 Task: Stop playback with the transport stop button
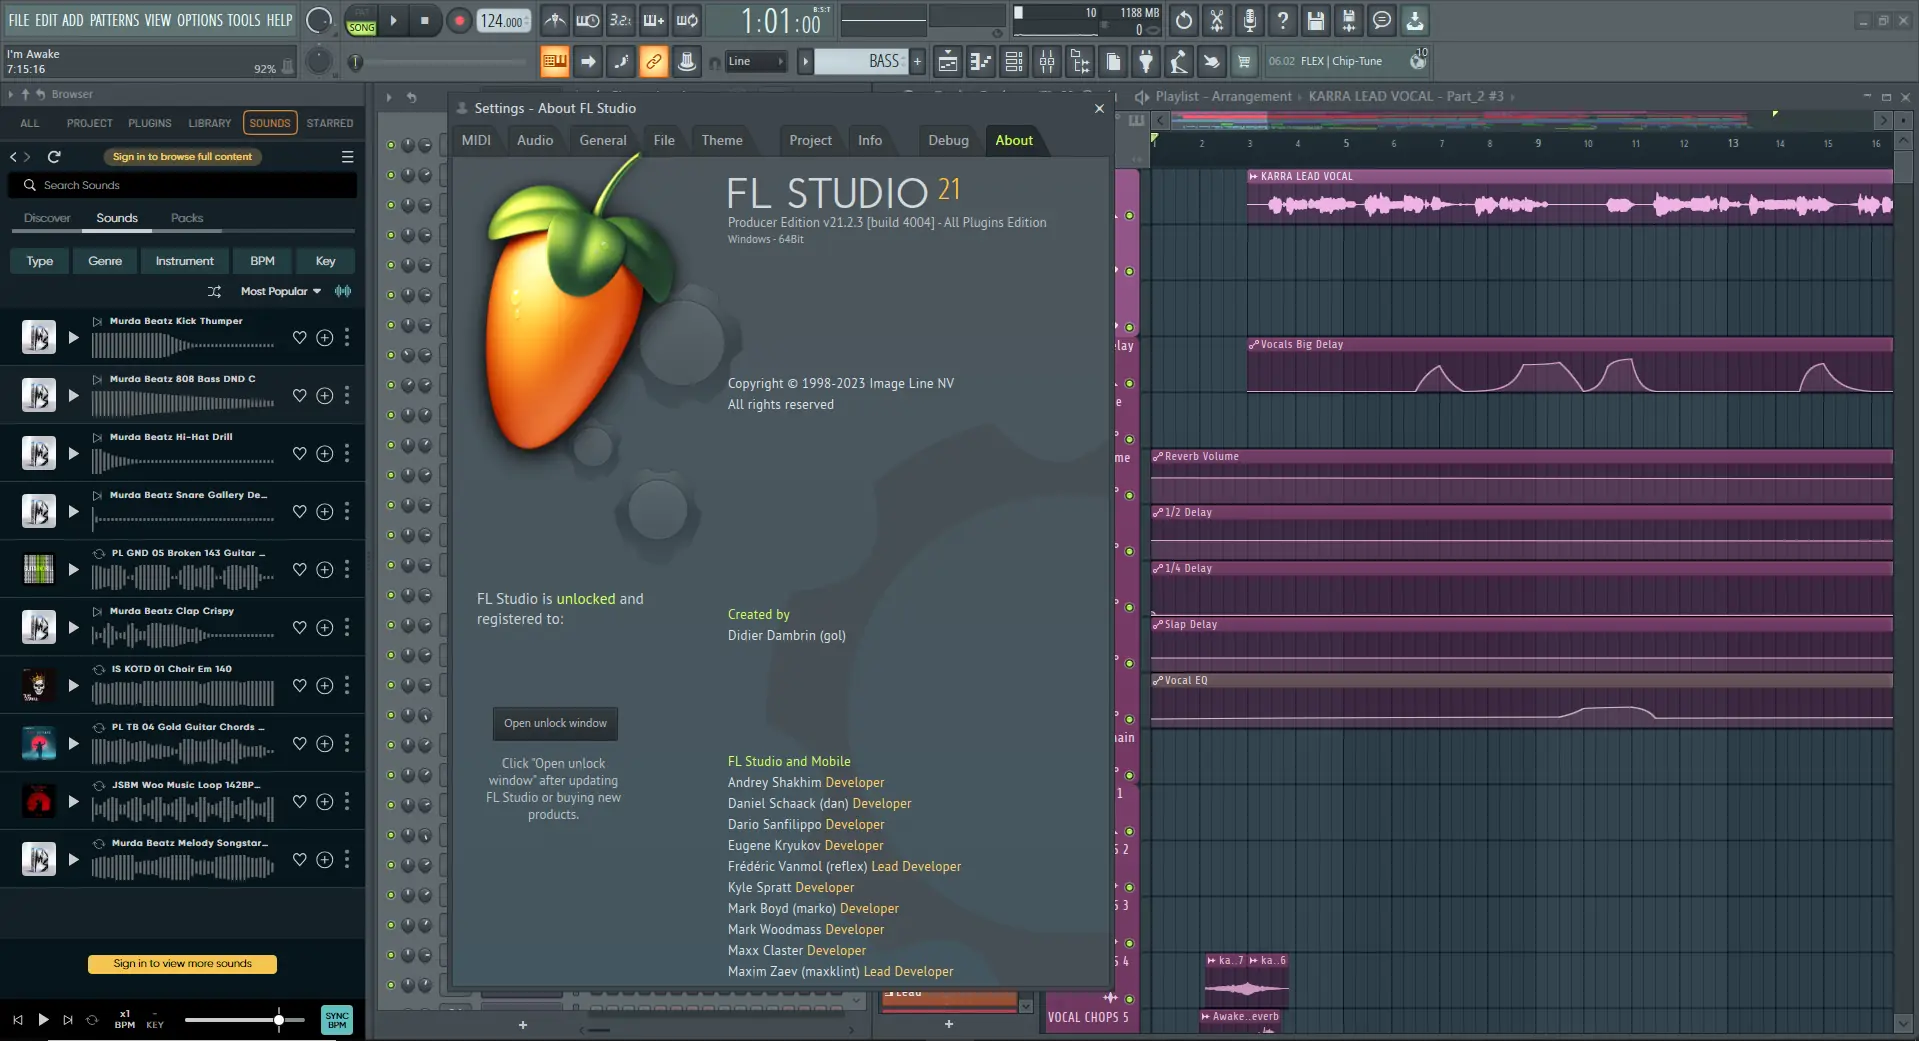[425, 20]
